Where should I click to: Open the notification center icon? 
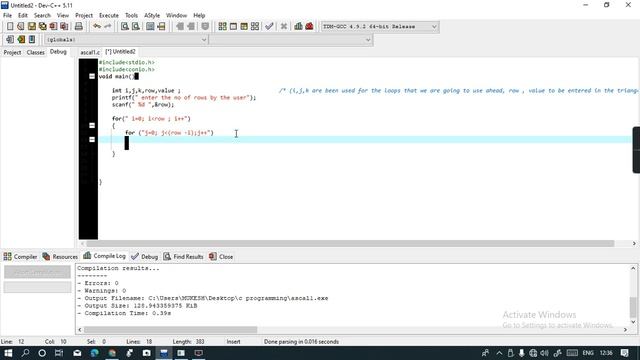click(624, 353)
